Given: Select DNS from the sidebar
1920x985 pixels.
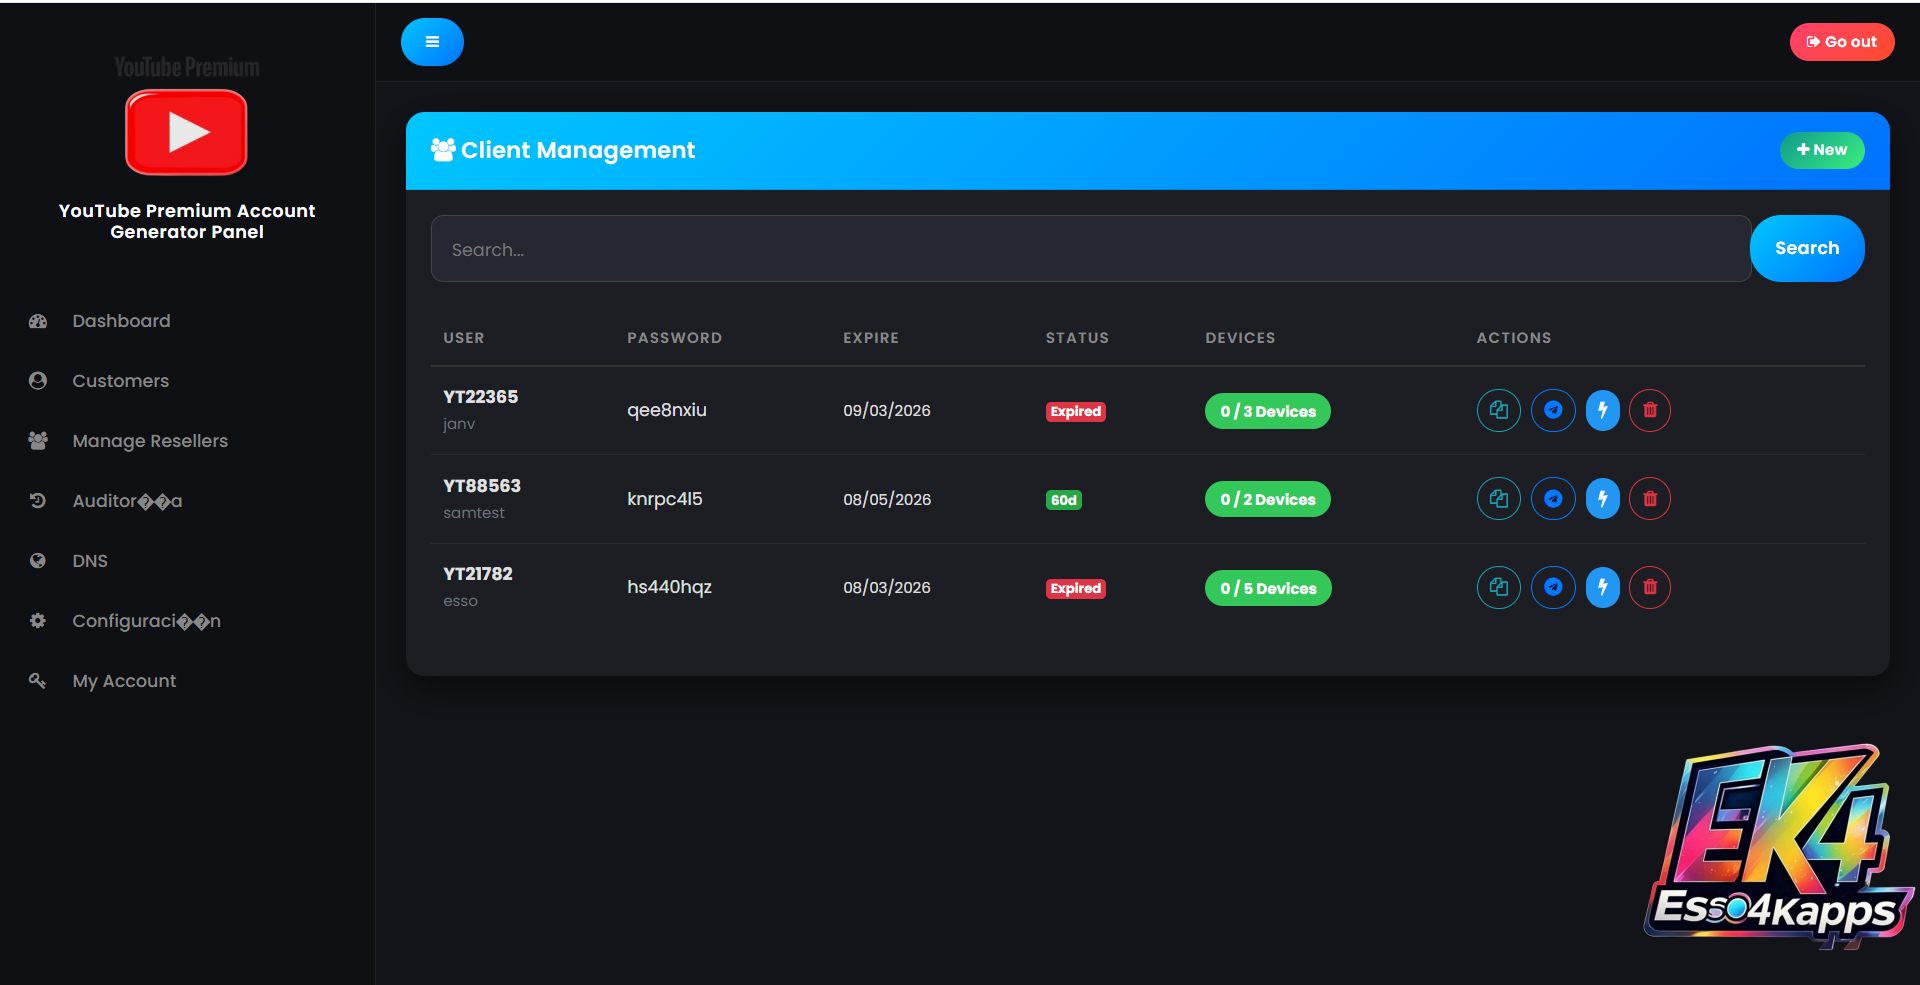Looking at the screenshot, I should (x=90, y=561).
